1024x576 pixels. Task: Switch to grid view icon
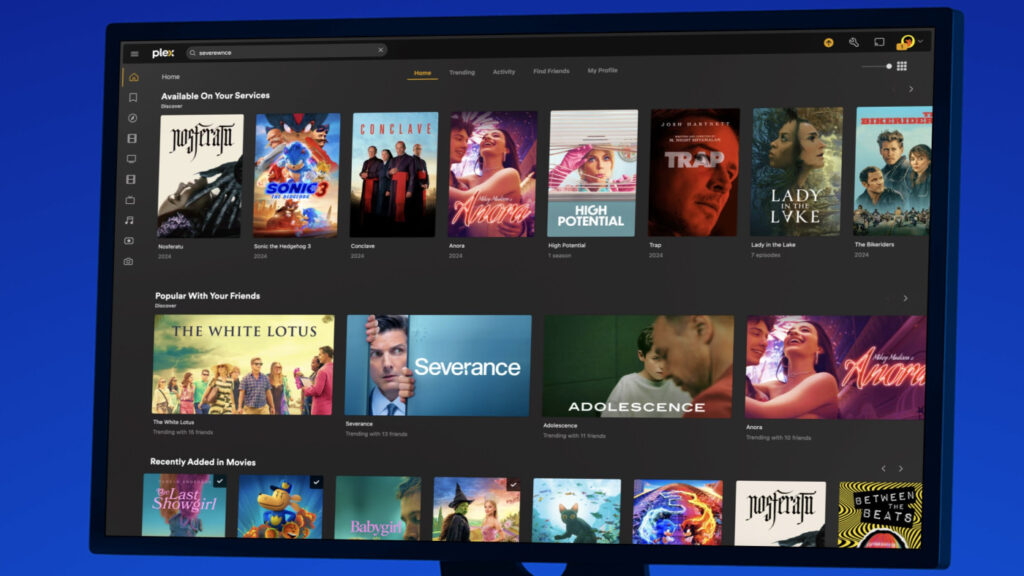[902, 66]
